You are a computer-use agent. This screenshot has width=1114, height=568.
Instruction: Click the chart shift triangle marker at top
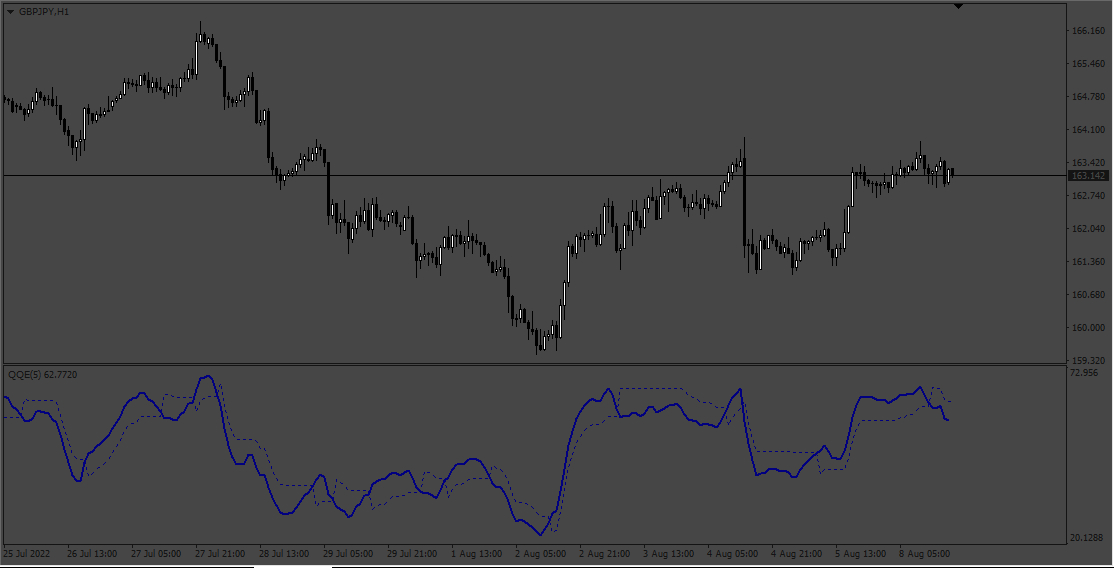(958, 6)
